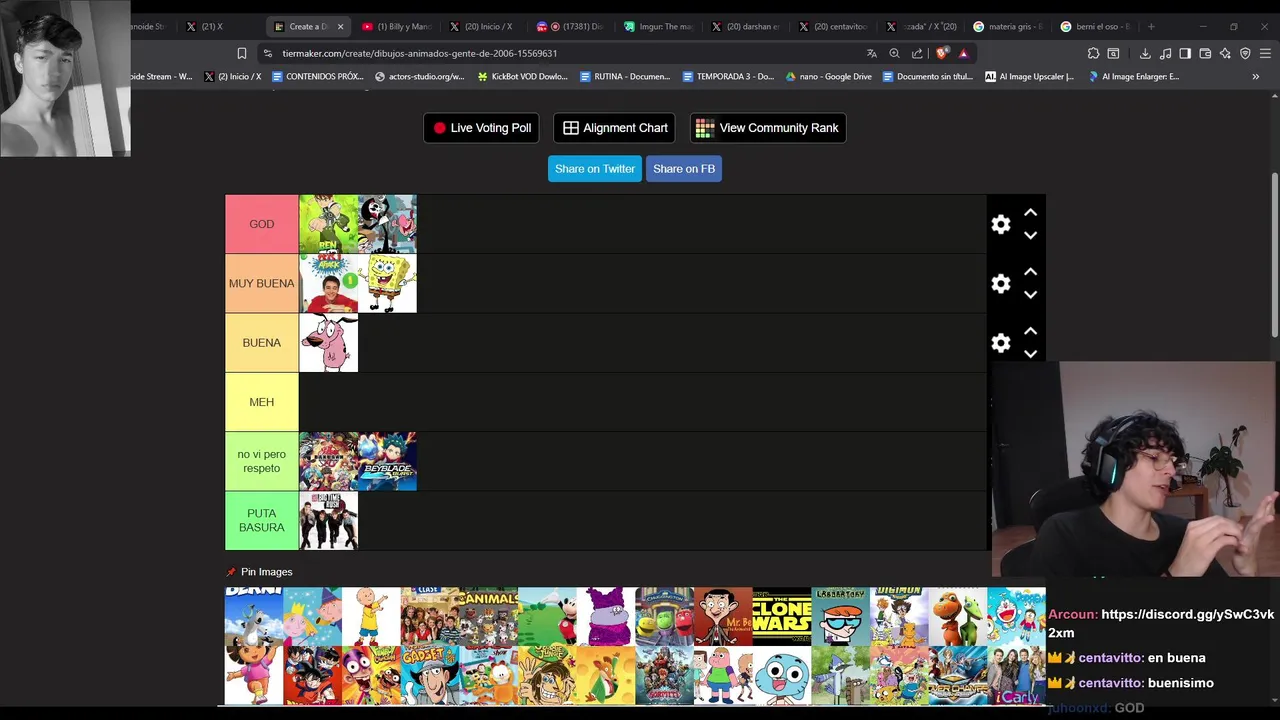Click the SpongeBob image in MUY BUENA tier
This screenshot has width=1280, height=720.
[387, 283]
